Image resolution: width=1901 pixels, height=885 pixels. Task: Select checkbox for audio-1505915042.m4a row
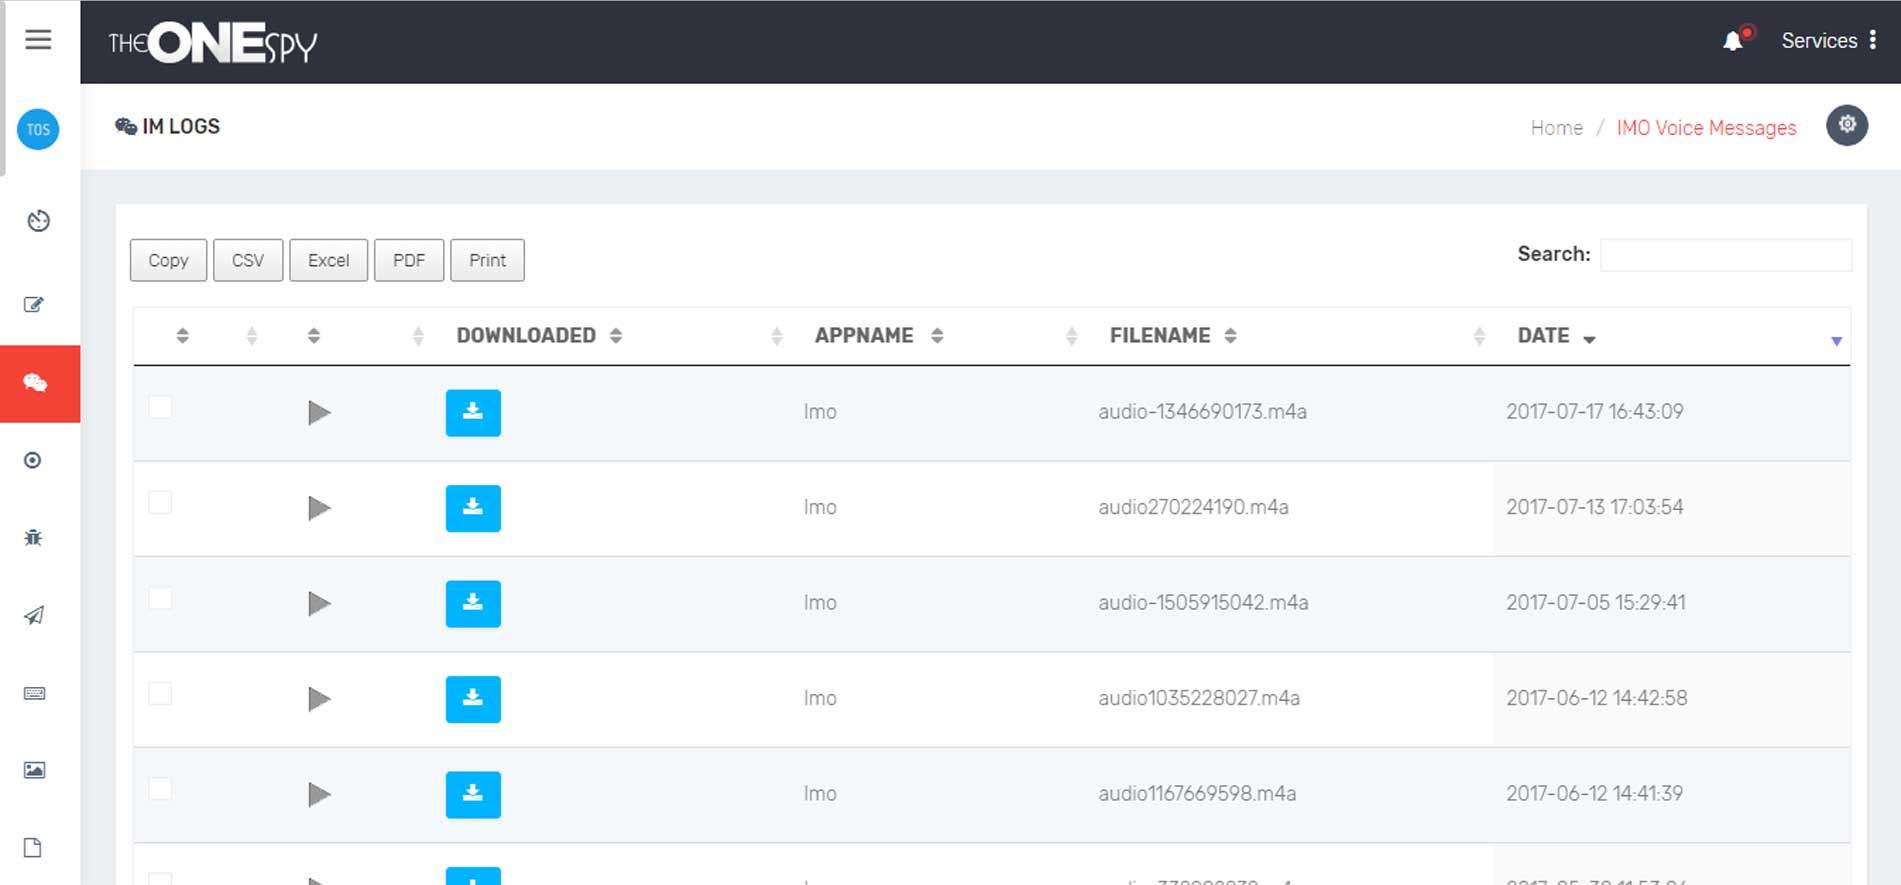pos(160,599)
